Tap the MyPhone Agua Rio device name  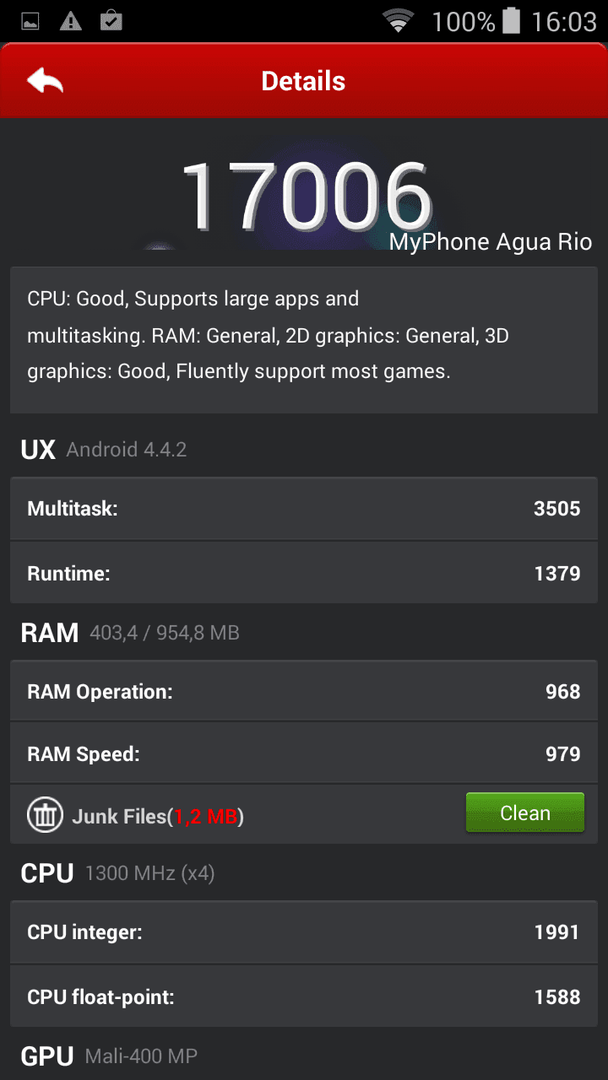[490, 242]
